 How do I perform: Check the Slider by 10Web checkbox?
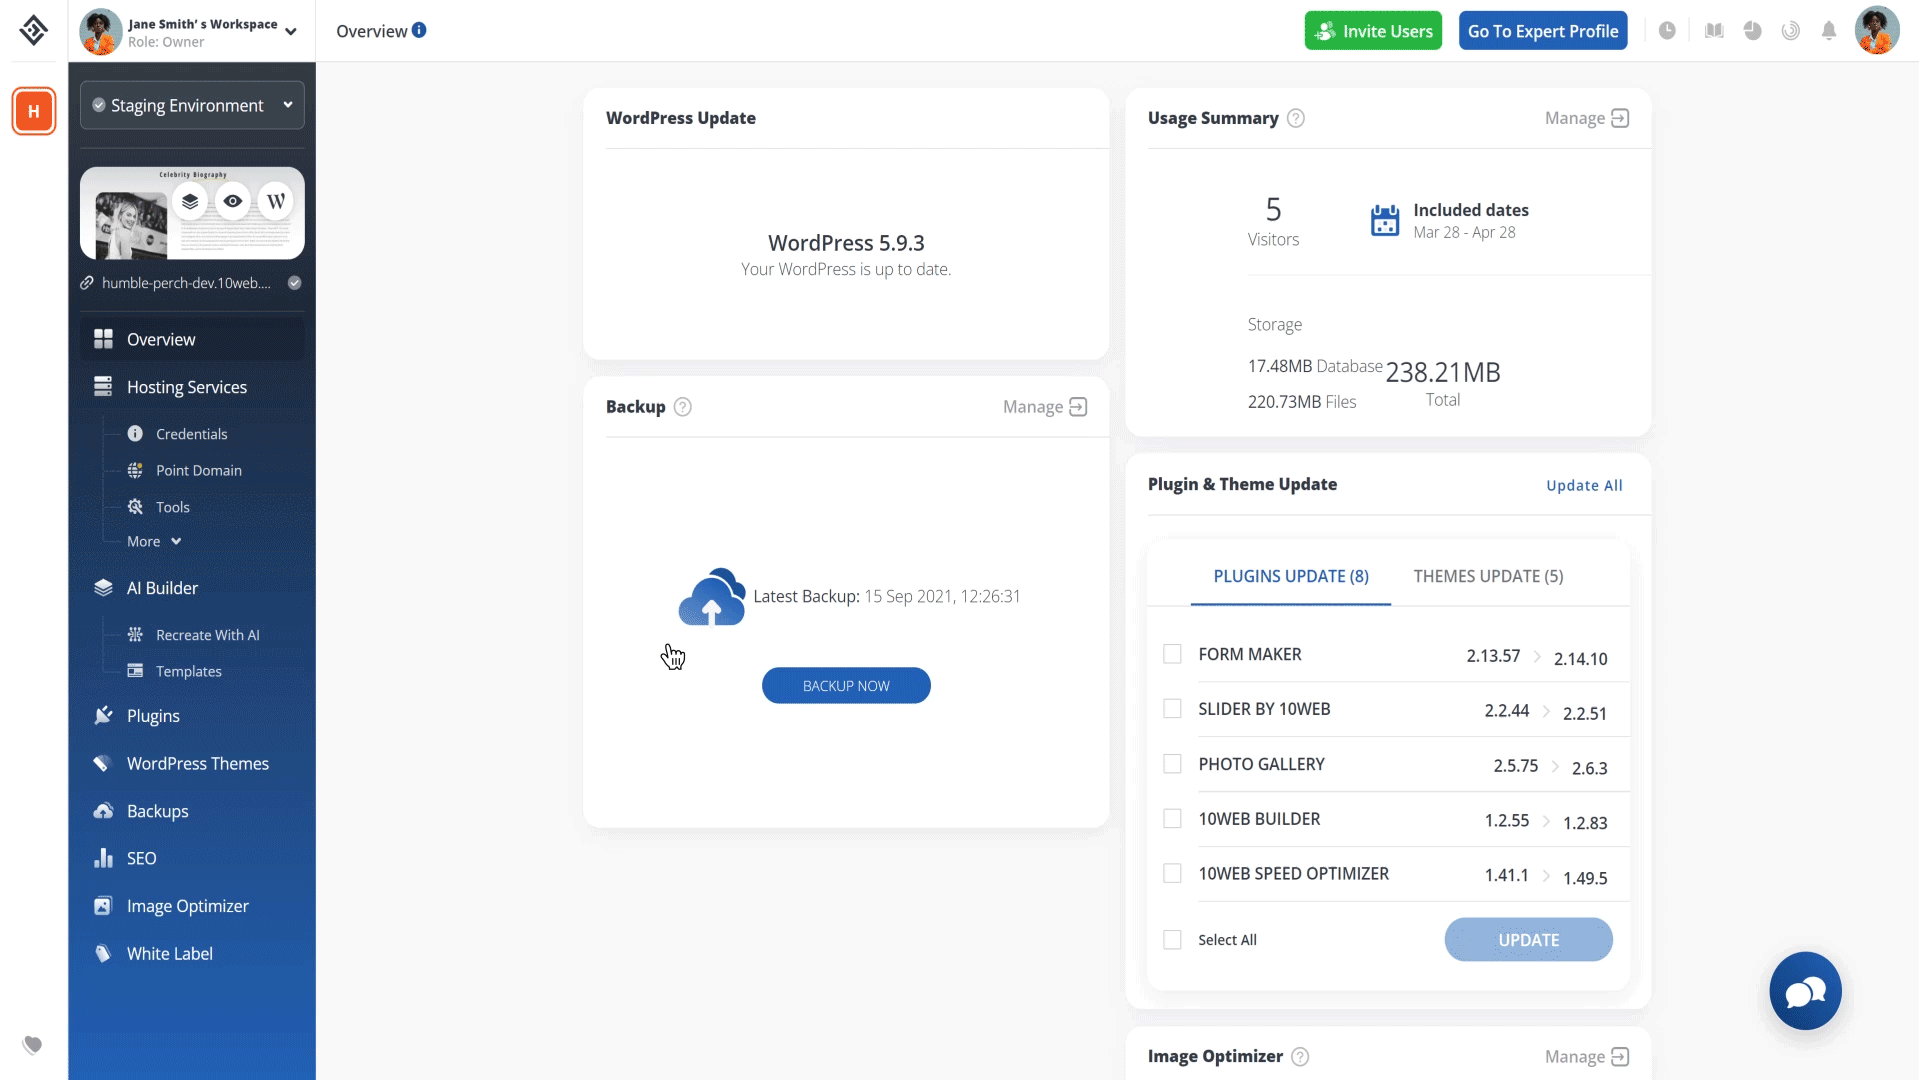coord(1172,709)
